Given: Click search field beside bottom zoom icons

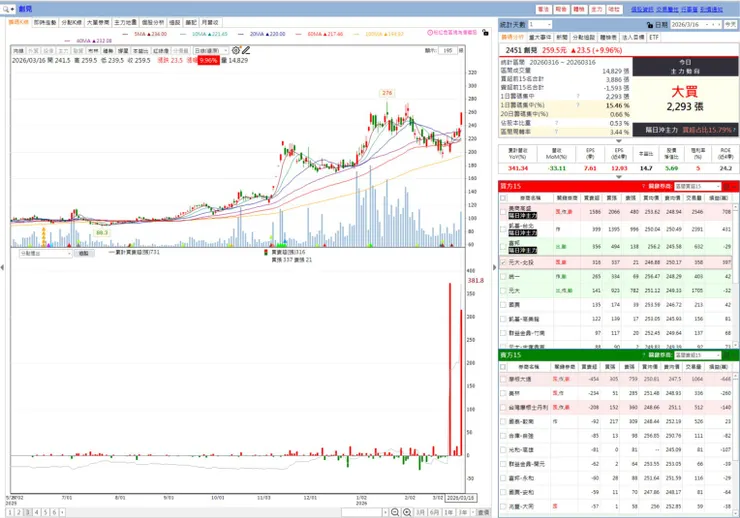Looking at the screenshot, I should (362, 512).
